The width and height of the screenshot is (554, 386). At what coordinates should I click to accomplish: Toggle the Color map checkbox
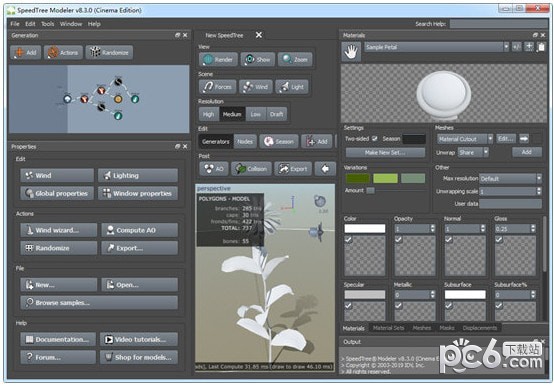coord(348,240)
